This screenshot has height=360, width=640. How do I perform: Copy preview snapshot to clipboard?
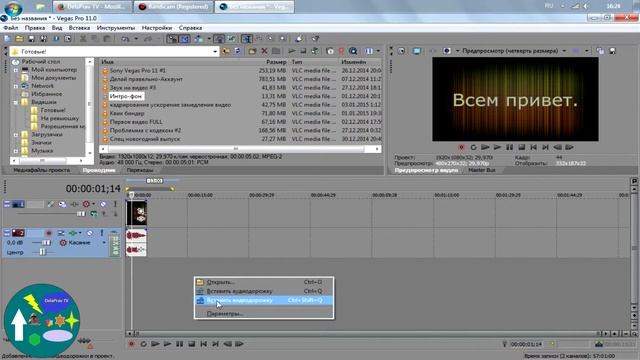600,51
